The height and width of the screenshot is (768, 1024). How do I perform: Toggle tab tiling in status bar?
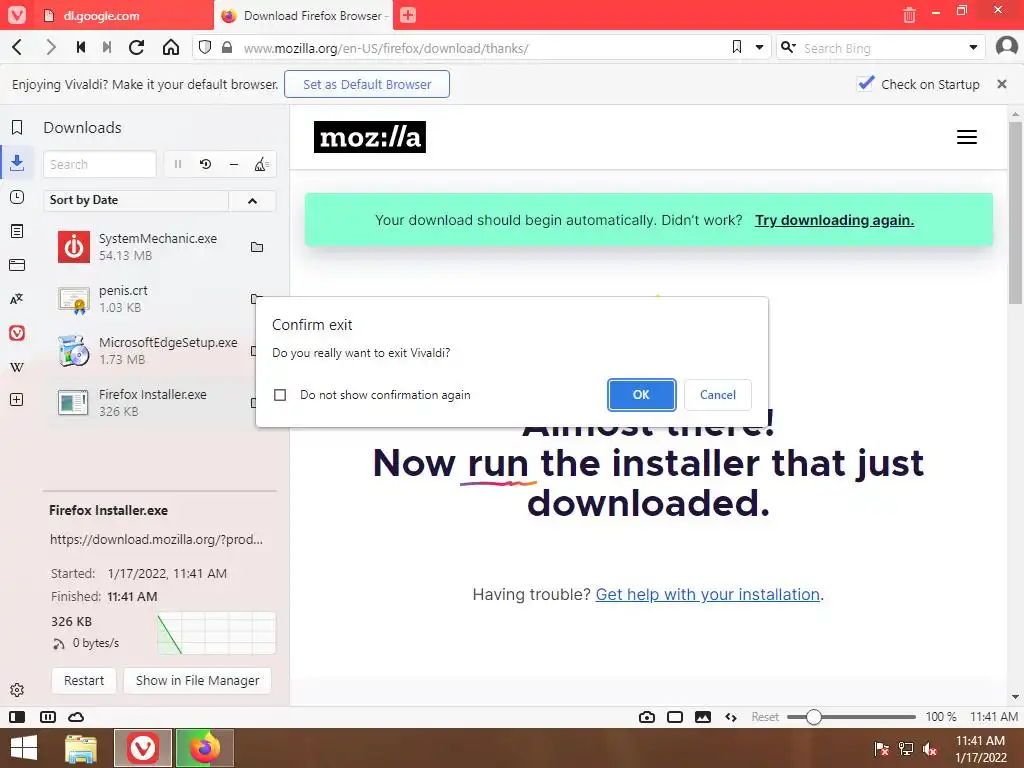pos(48,717)
